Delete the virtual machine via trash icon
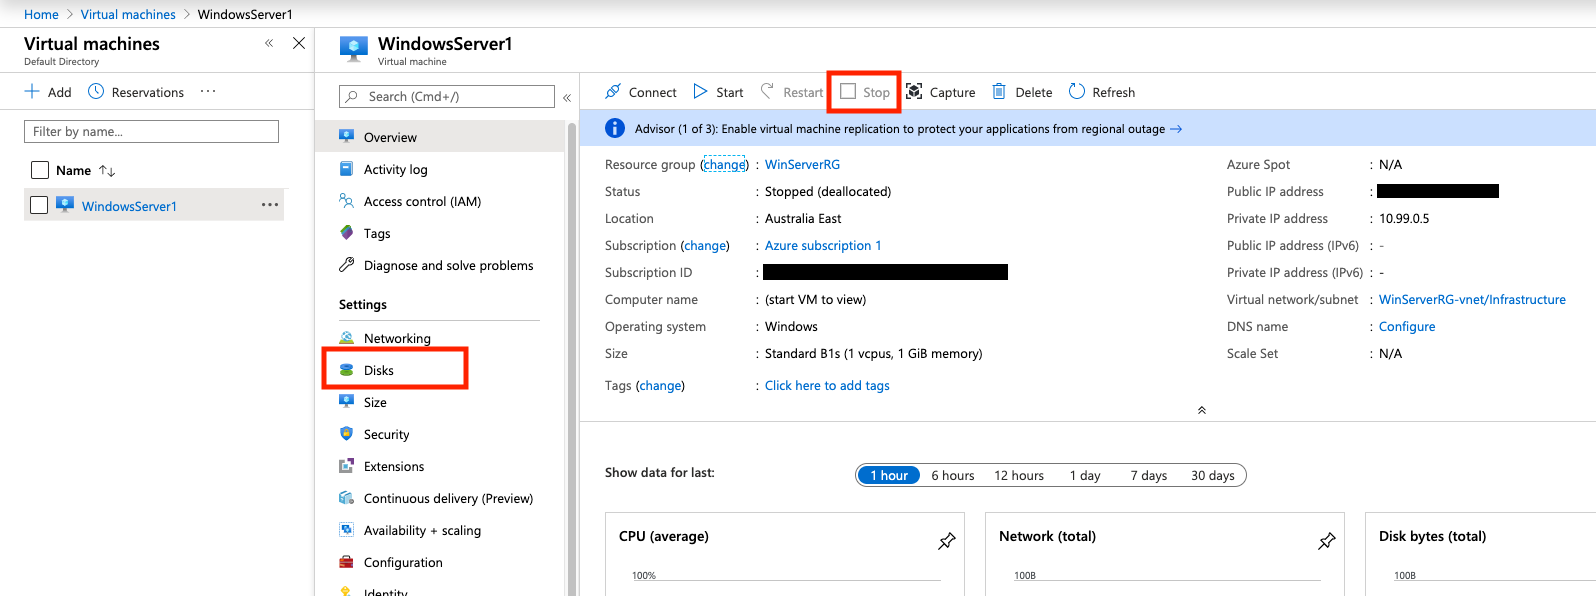Image resolution: width=1596 pixels, height=596 pixels. coord(999,92)
